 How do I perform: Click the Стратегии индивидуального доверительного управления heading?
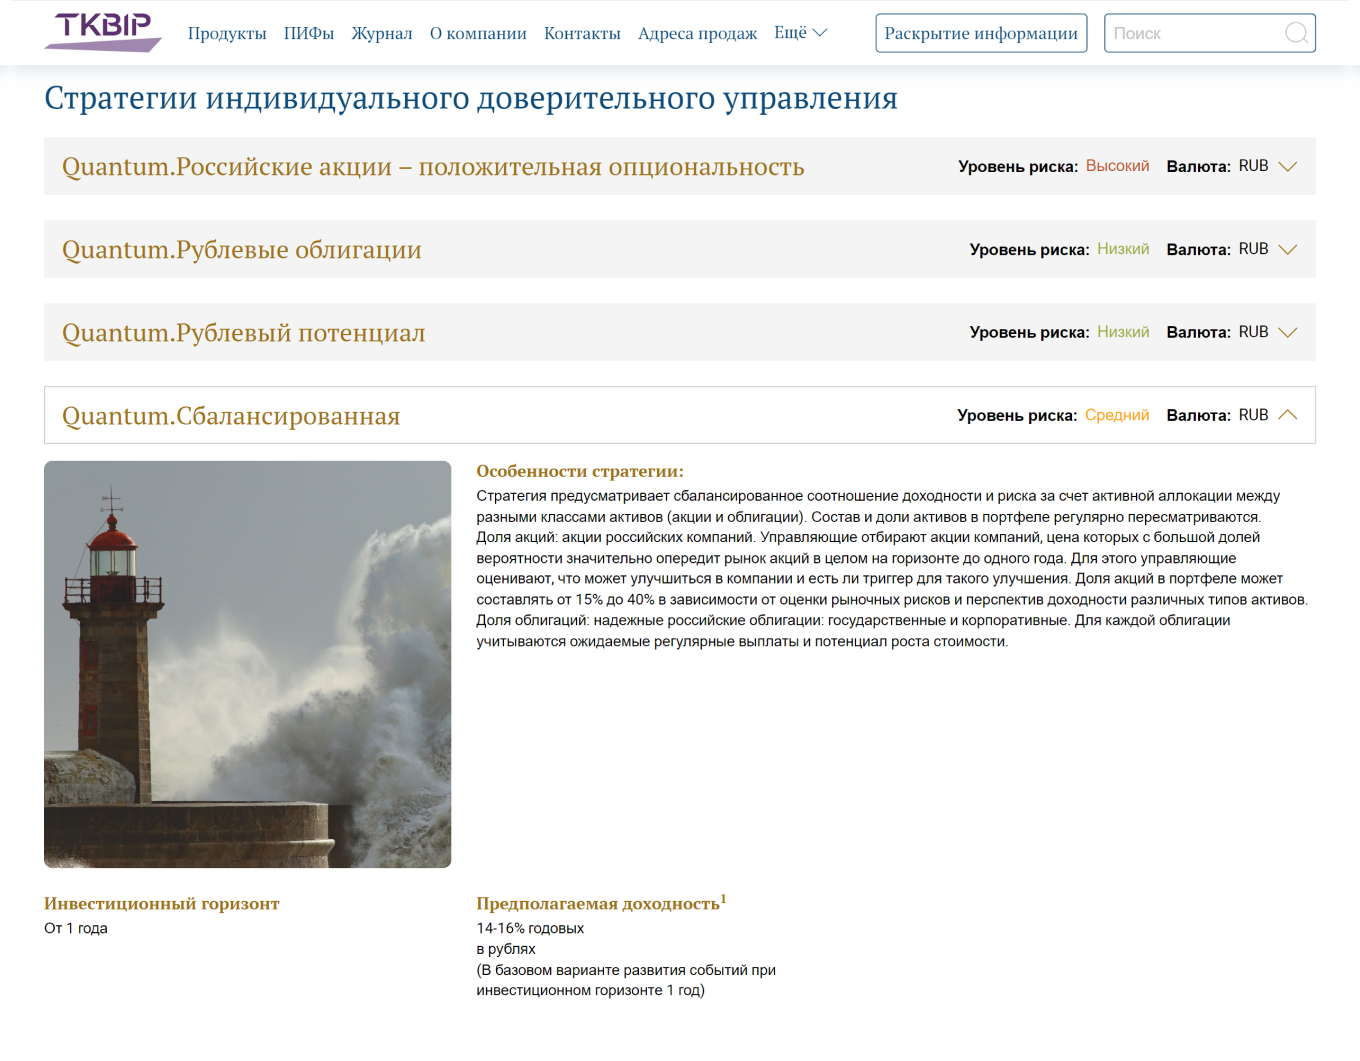click(x=470, y=98)
